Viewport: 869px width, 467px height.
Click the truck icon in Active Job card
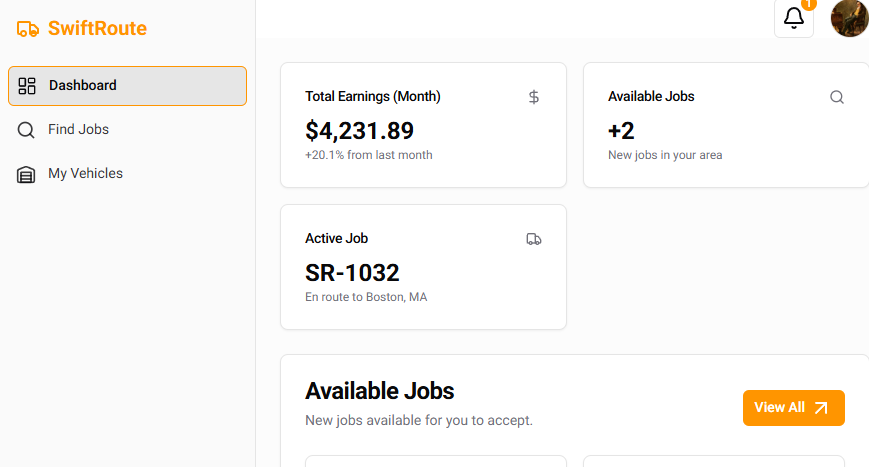click(534, 239)
